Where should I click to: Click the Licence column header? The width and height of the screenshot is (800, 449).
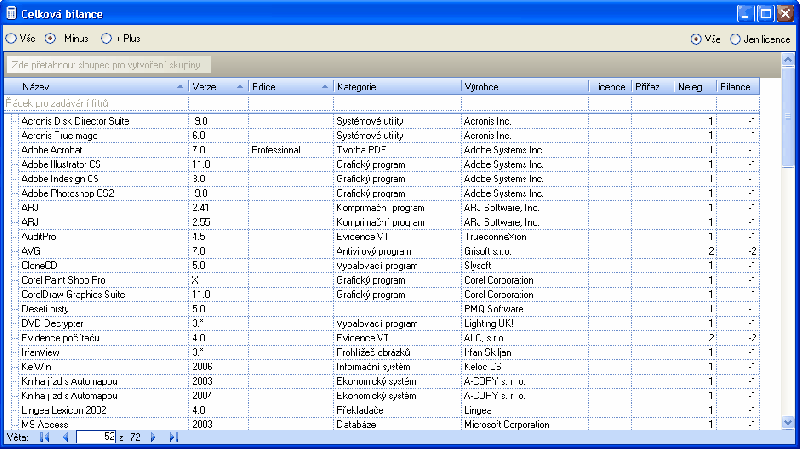pyautogui.click(x=610, y=87)
